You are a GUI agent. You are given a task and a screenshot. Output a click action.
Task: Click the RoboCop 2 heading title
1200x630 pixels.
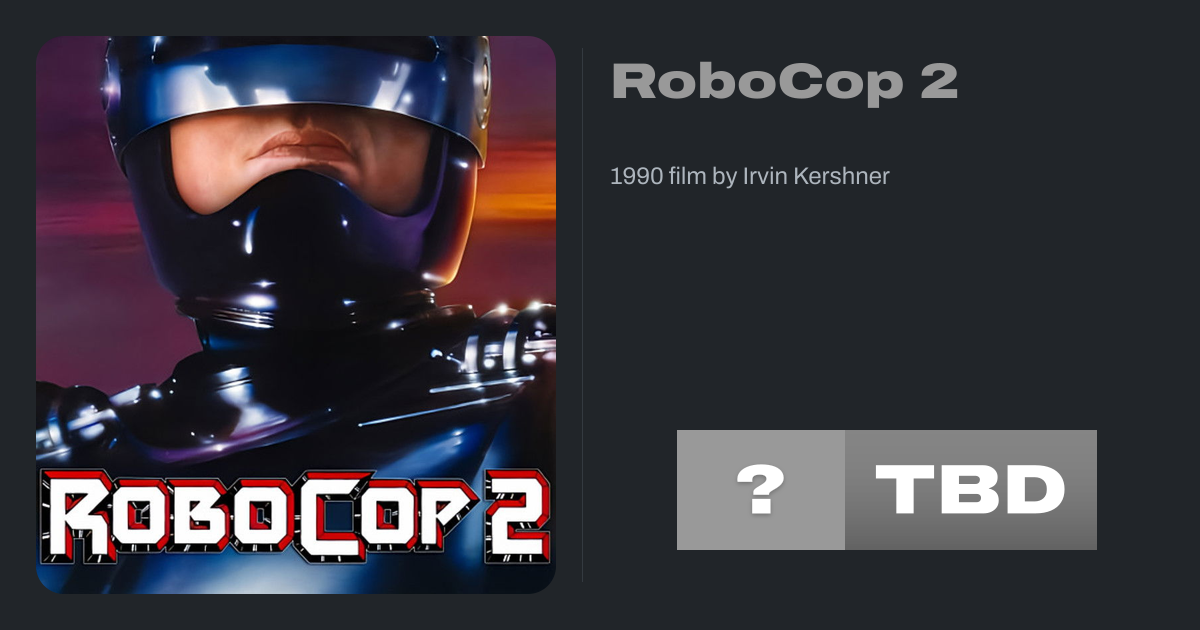pos(785,81)
